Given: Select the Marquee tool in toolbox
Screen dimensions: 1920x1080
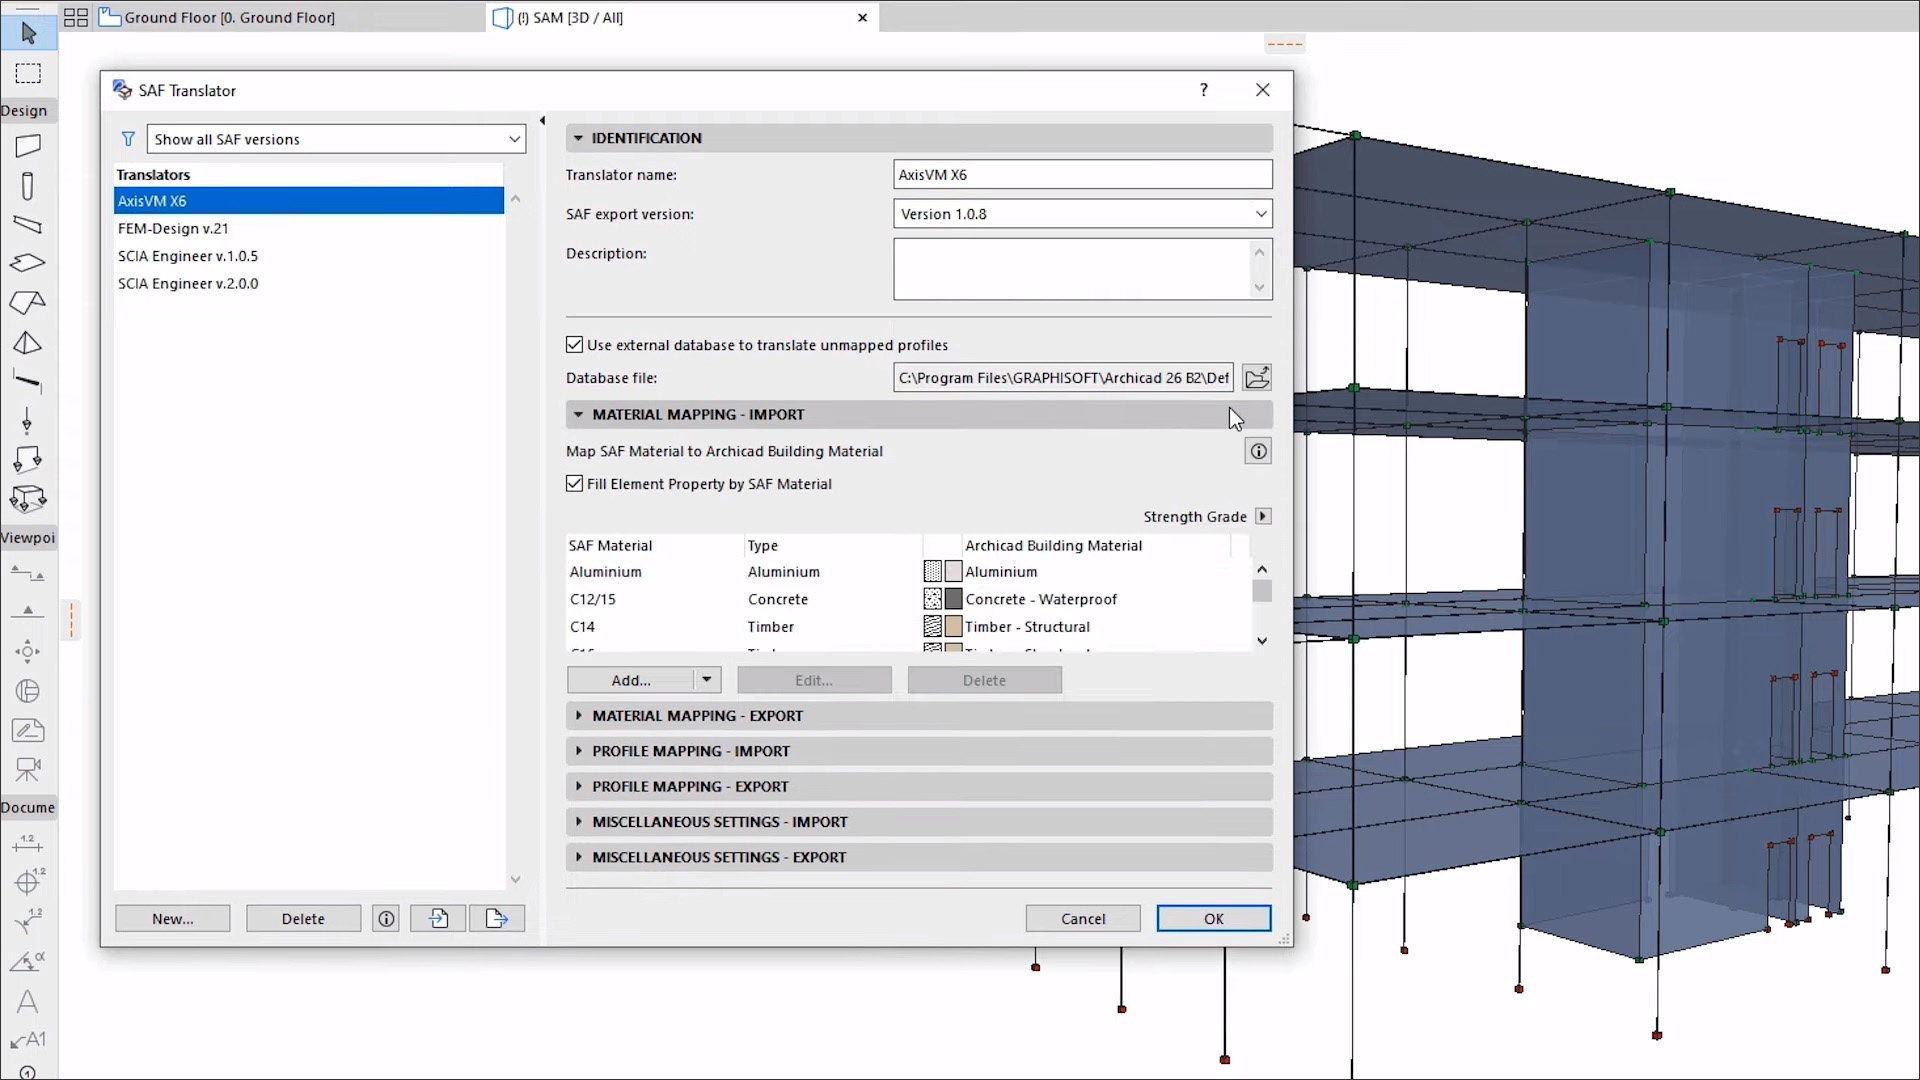Looking at the screenshot, I should click(28, 73).
